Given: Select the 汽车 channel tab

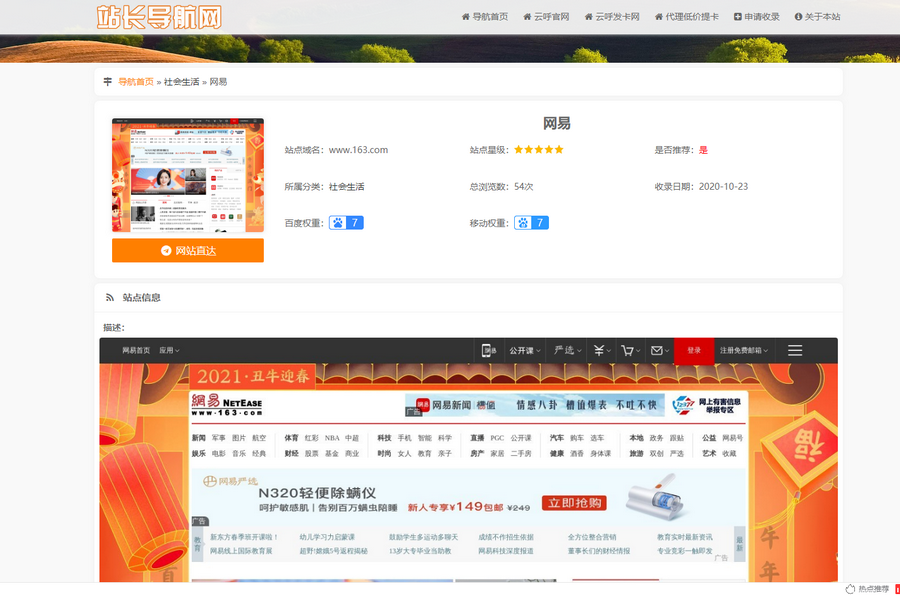Looking at the screenshot, I should coord(556,438).
